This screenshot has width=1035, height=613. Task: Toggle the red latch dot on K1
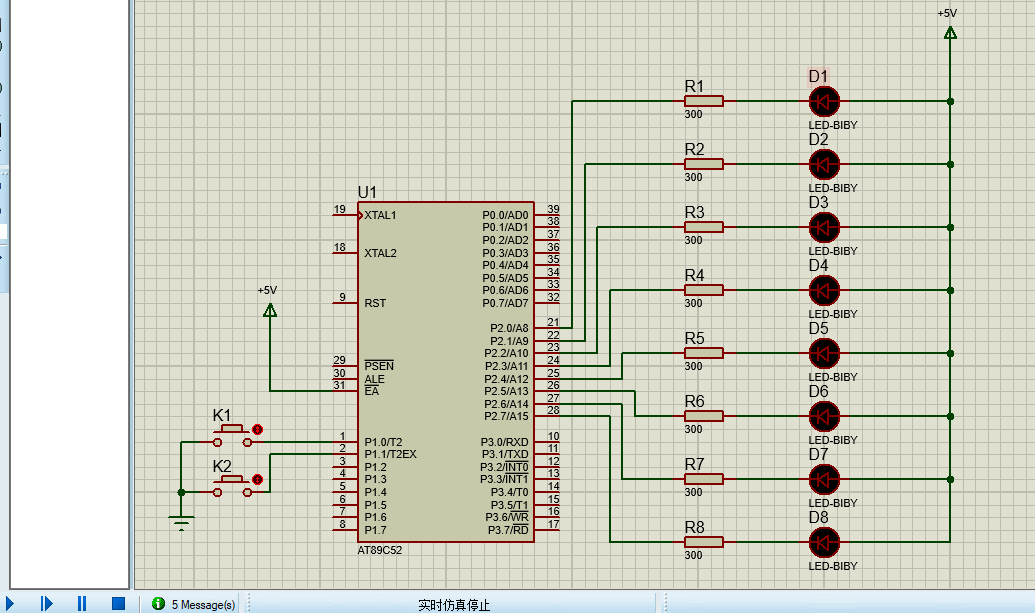tap(257, 429)
